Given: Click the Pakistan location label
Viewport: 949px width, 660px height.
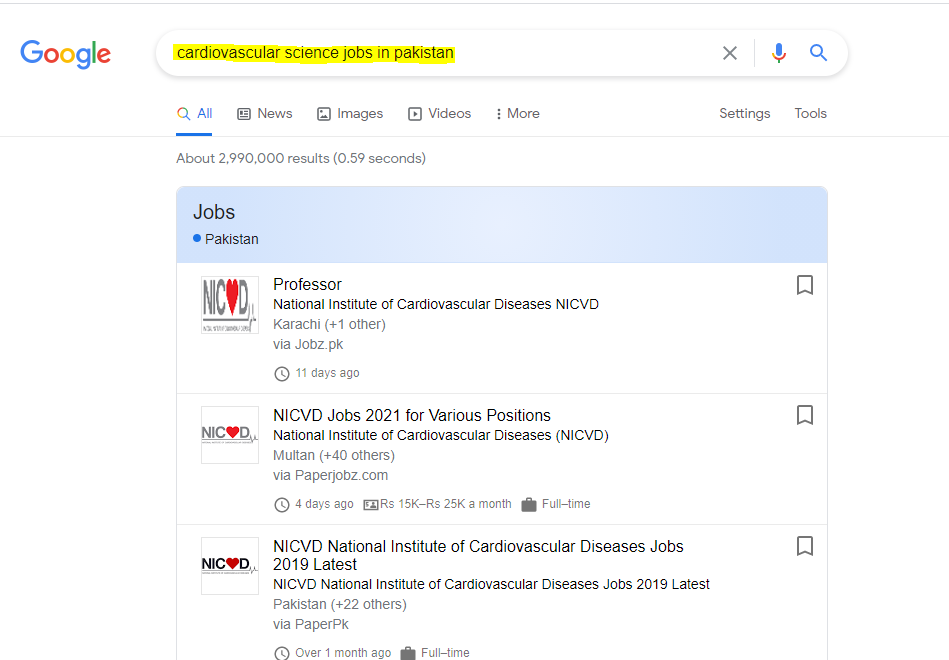Looking at the screenshot, I should (x=231, y=239).
